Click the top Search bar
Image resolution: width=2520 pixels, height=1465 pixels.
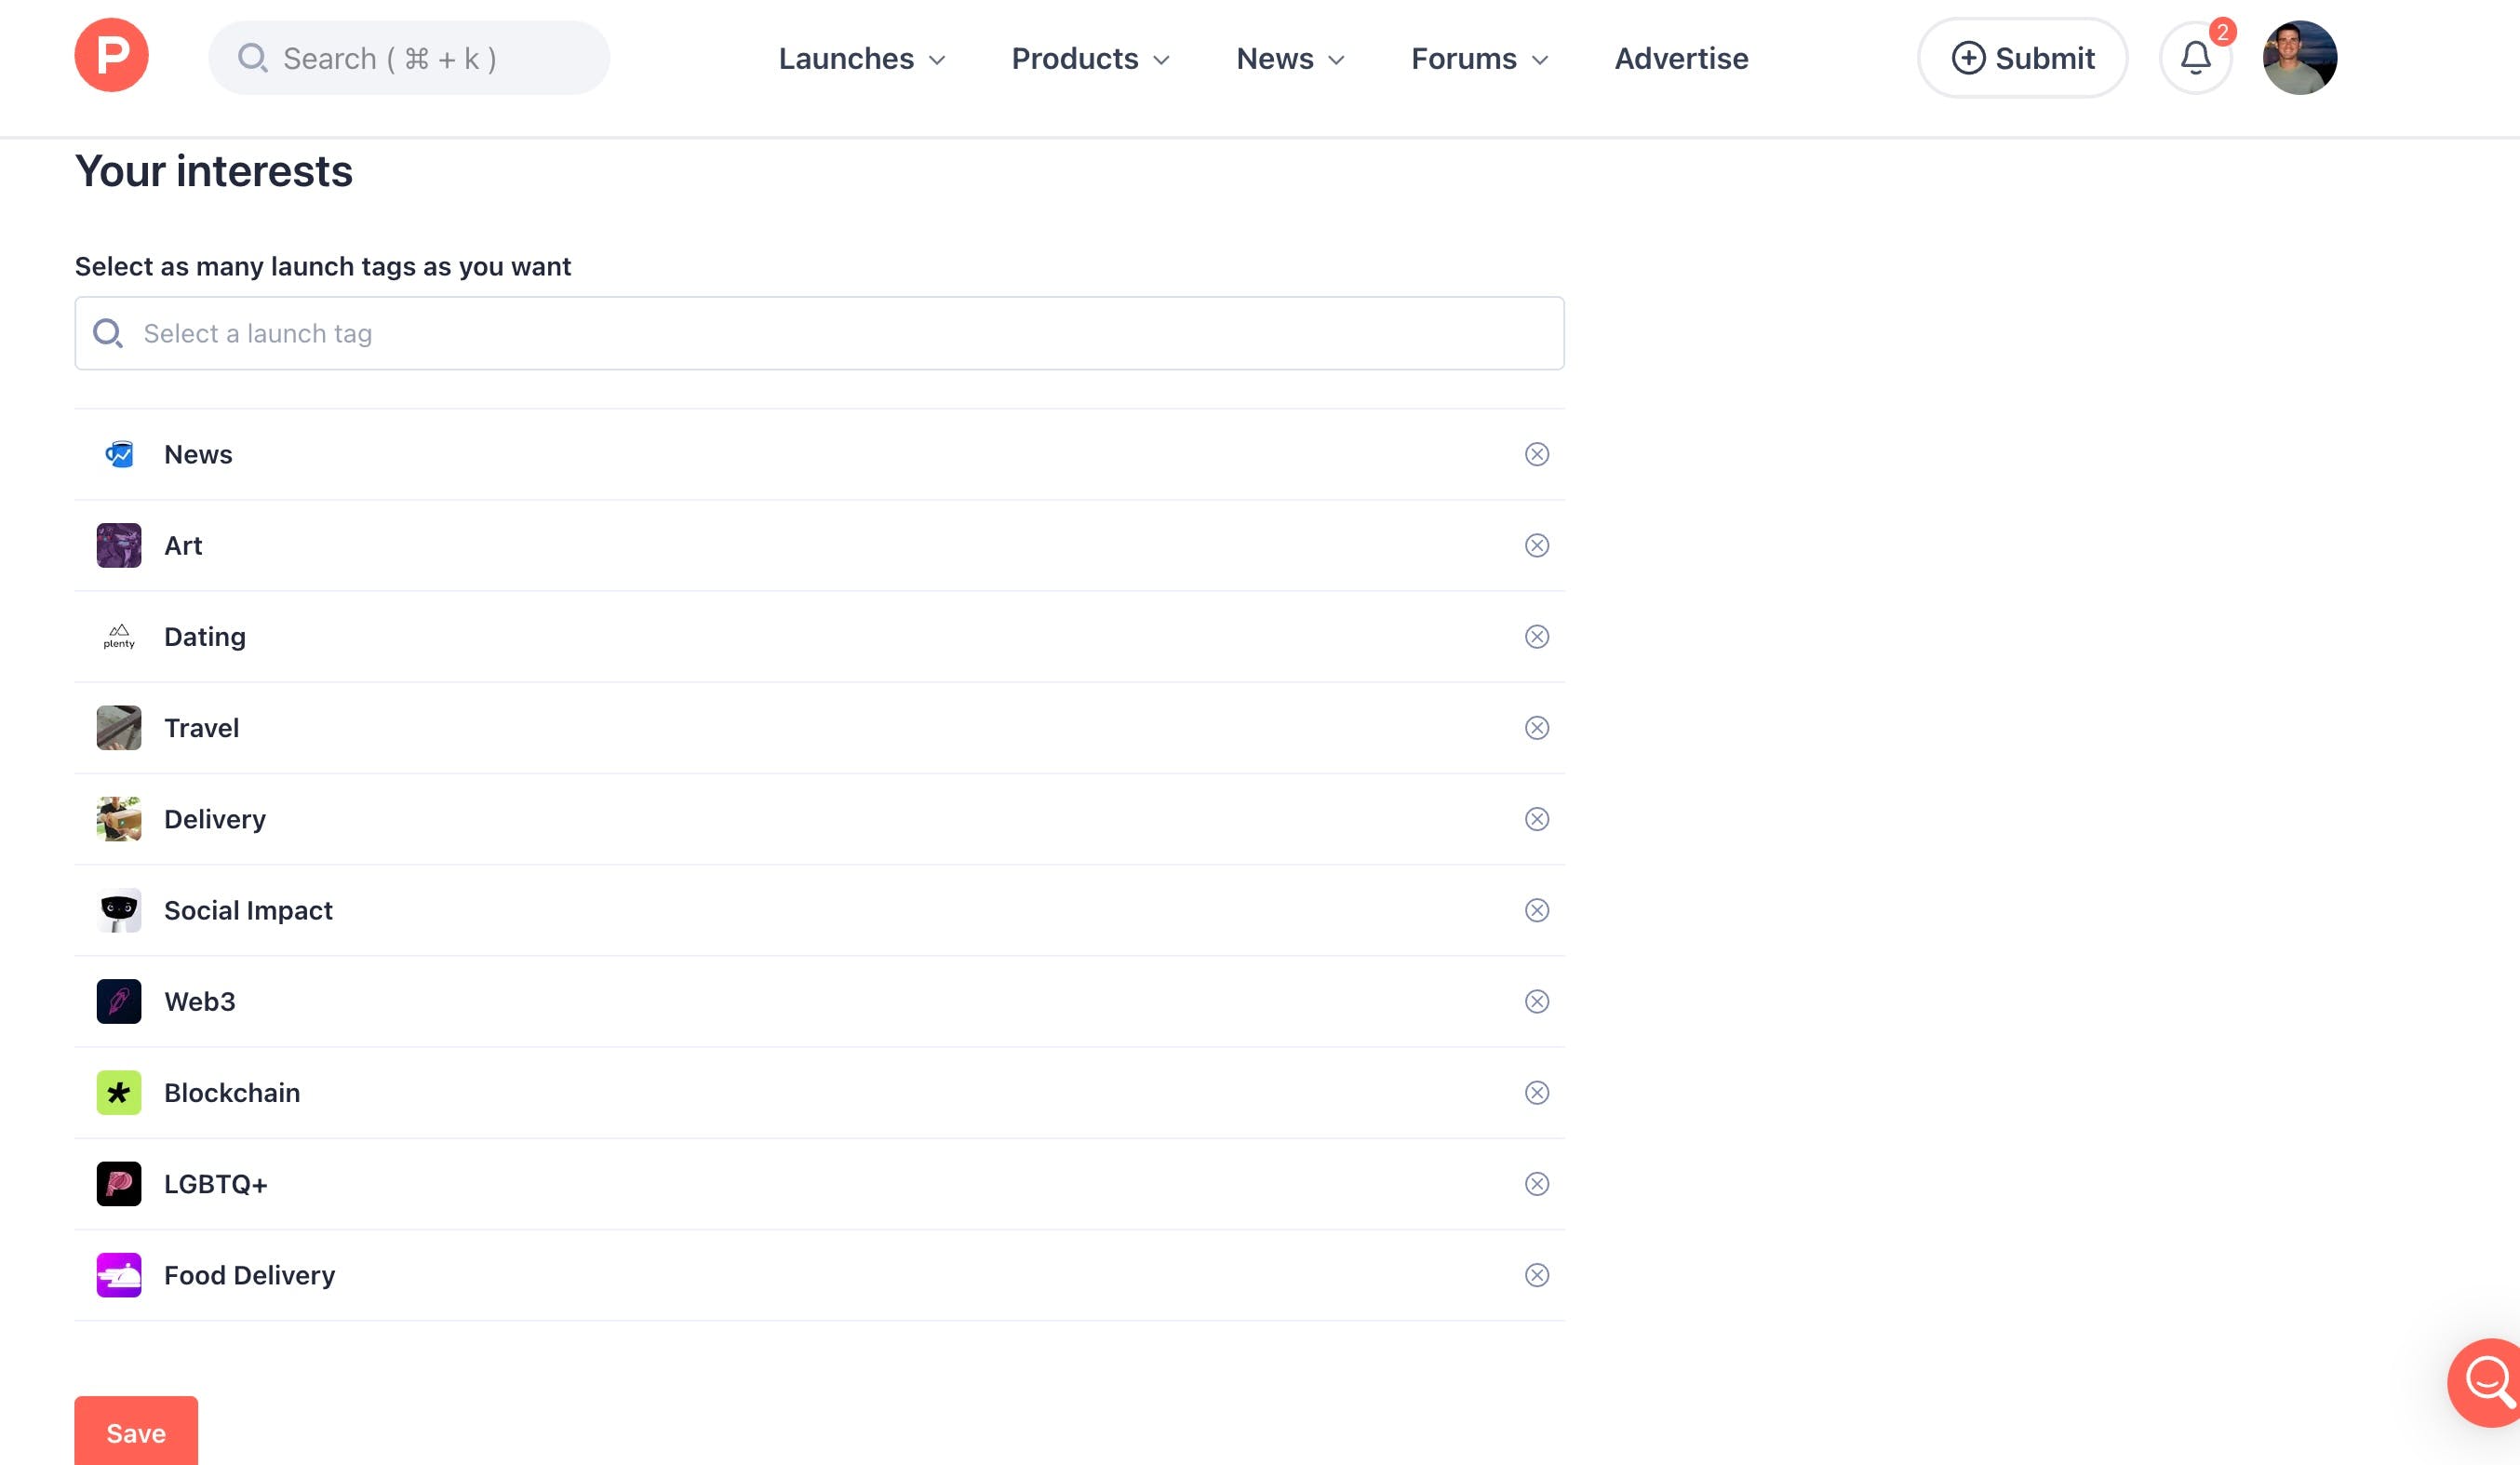click(x=408, y=59)
